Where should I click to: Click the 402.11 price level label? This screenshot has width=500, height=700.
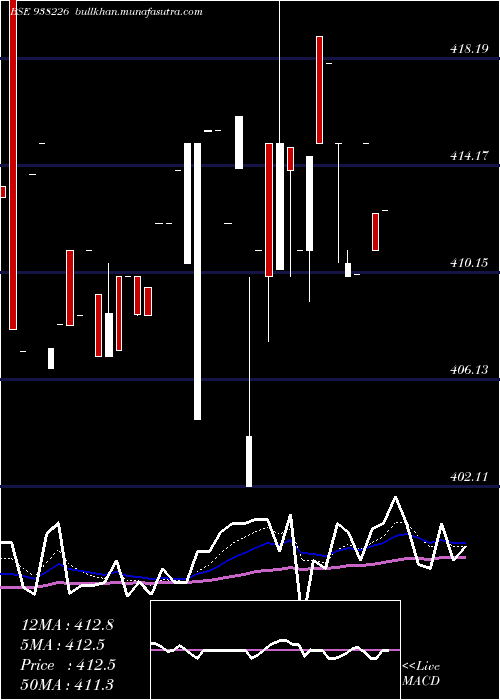(469, 477)
